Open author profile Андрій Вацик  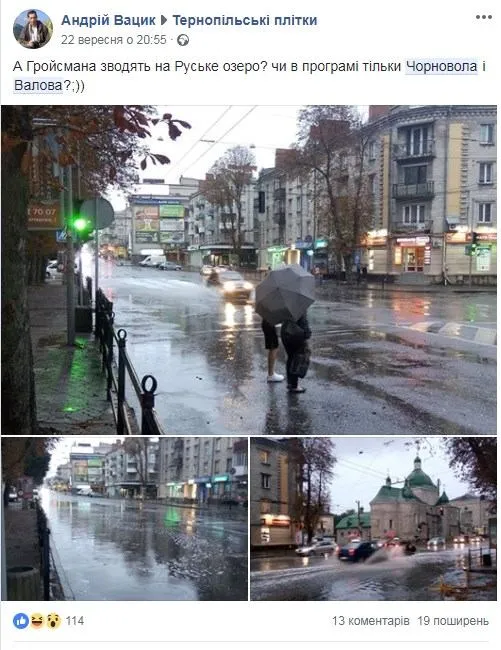coord(108,20)
